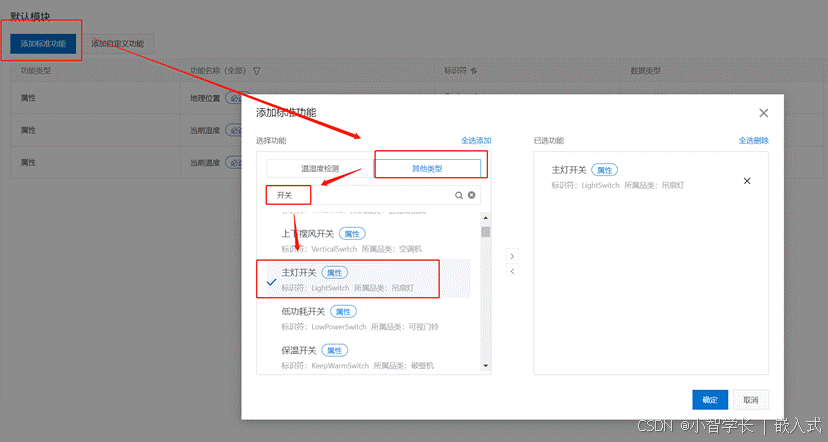Click the 数据类型 column header

click(x=645, y=71)
